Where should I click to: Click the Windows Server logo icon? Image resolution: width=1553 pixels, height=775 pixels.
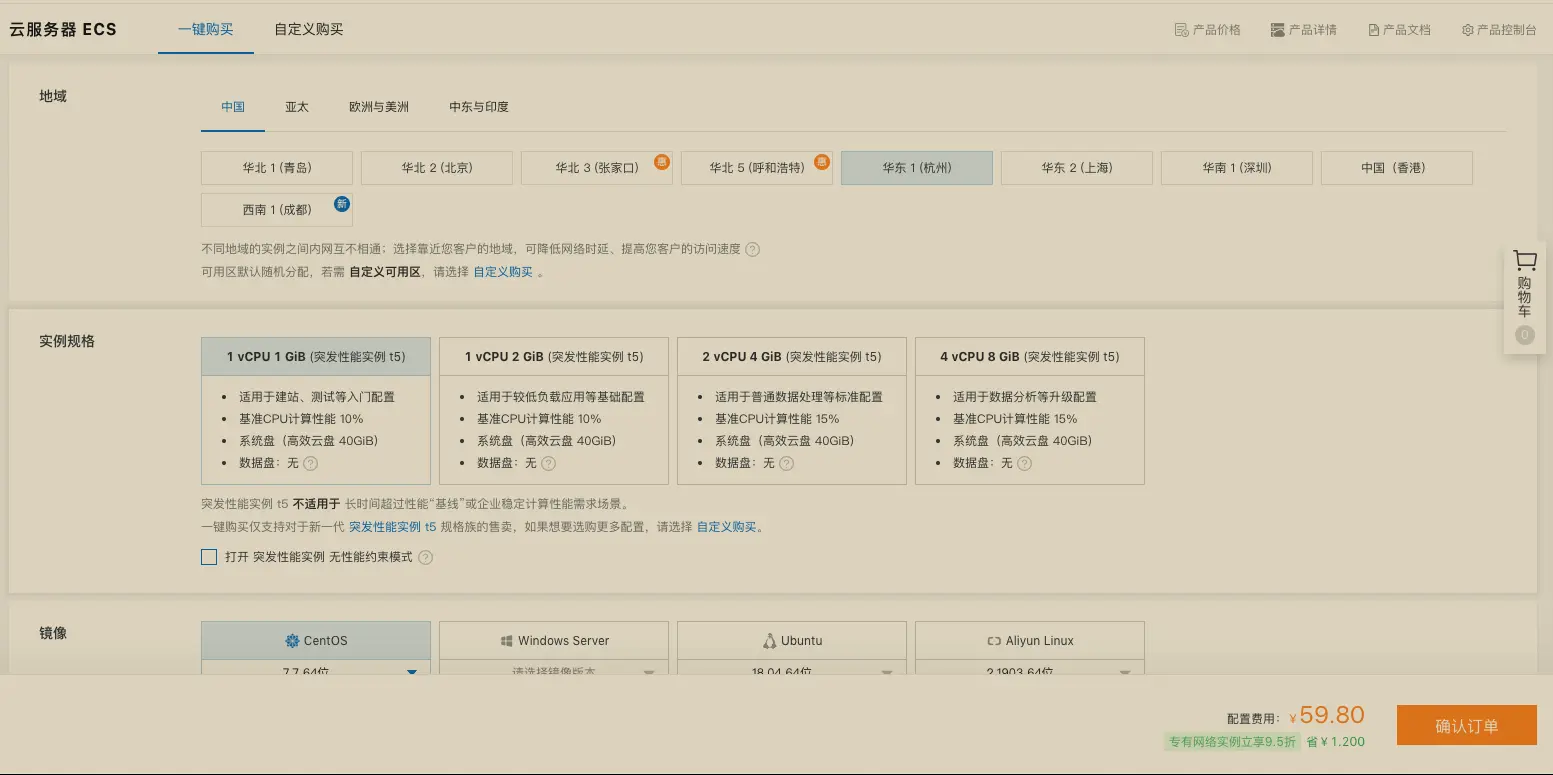click(507, 641)
